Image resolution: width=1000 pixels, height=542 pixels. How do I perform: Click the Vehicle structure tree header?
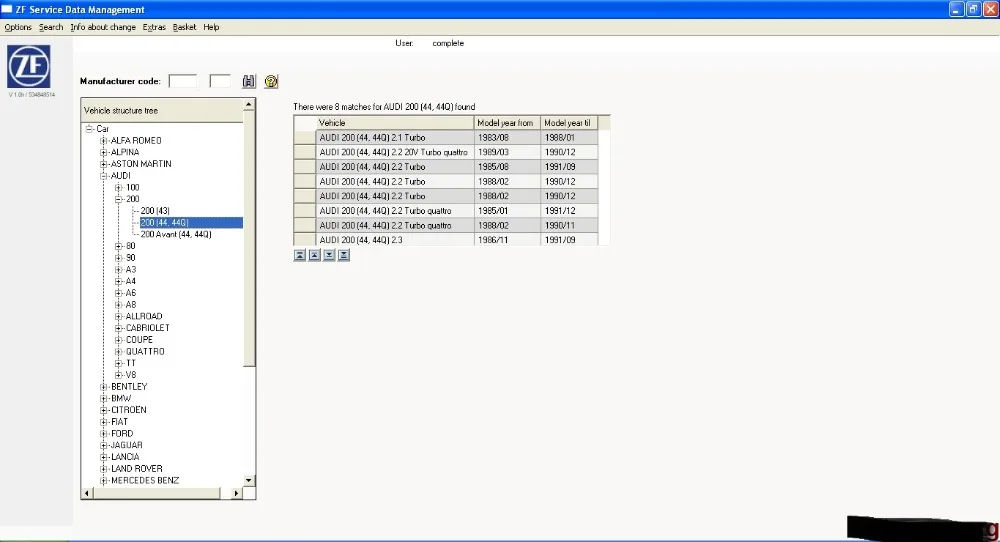[163, 110]
